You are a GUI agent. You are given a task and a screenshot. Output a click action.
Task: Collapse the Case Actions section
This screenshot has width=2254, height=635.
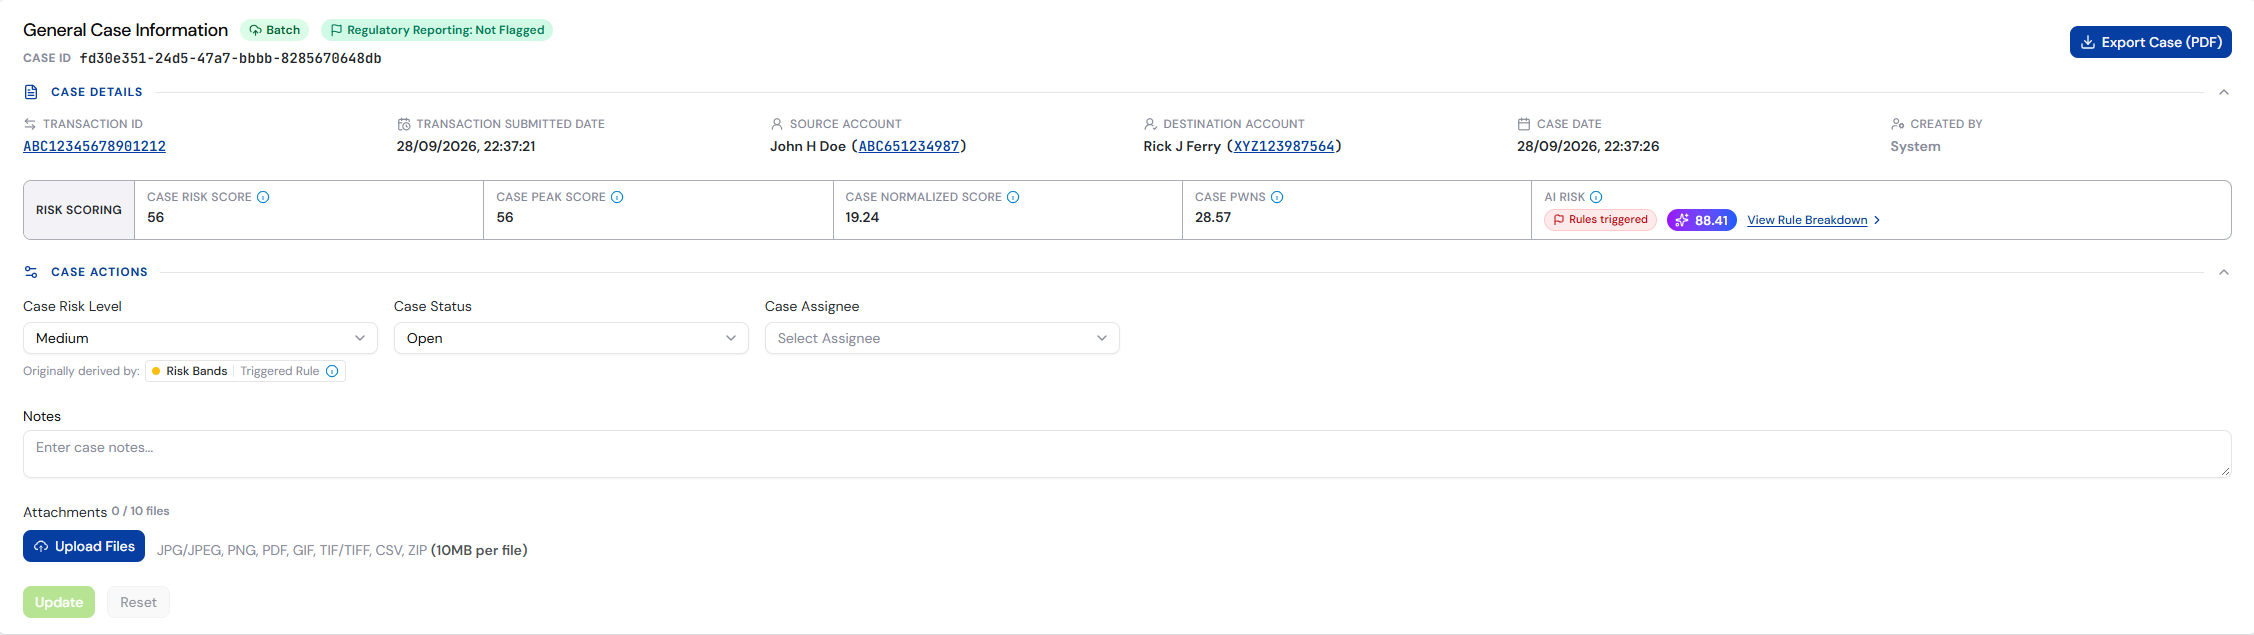2224,272
